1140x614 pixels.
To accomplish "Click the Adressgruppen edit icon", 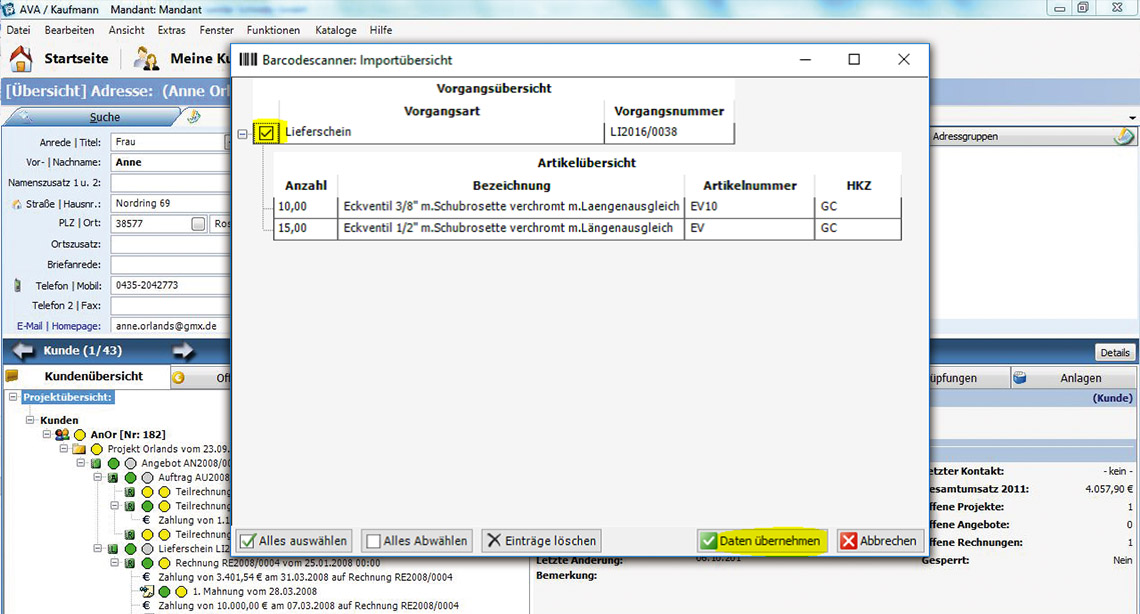I will pos(1125,136).
